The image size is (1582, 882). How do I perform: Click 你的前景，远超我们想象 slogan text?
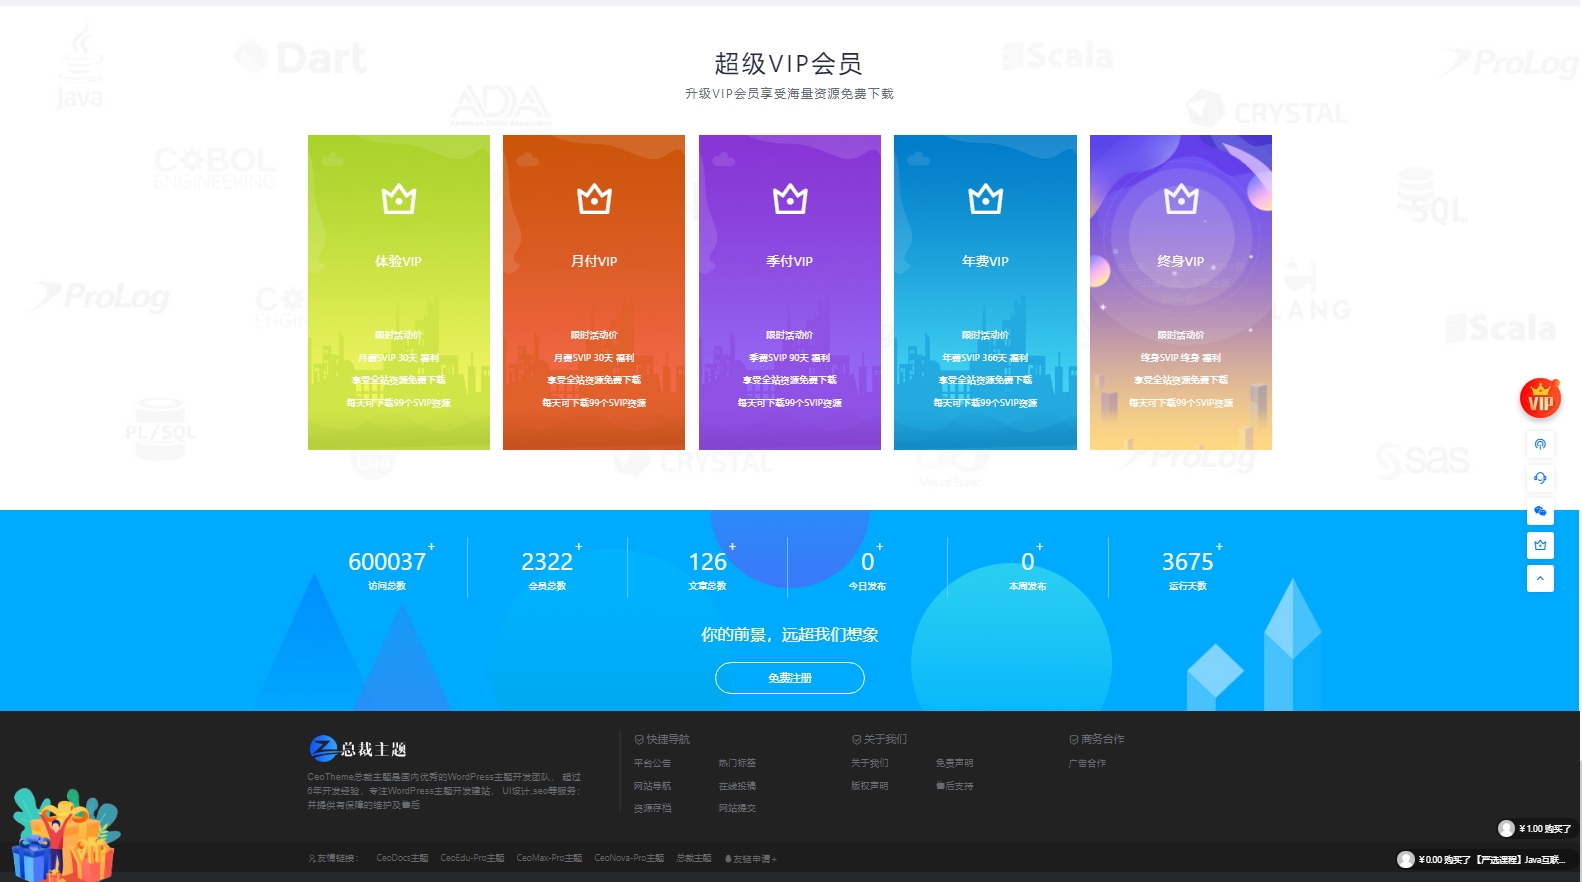point(790,635)
